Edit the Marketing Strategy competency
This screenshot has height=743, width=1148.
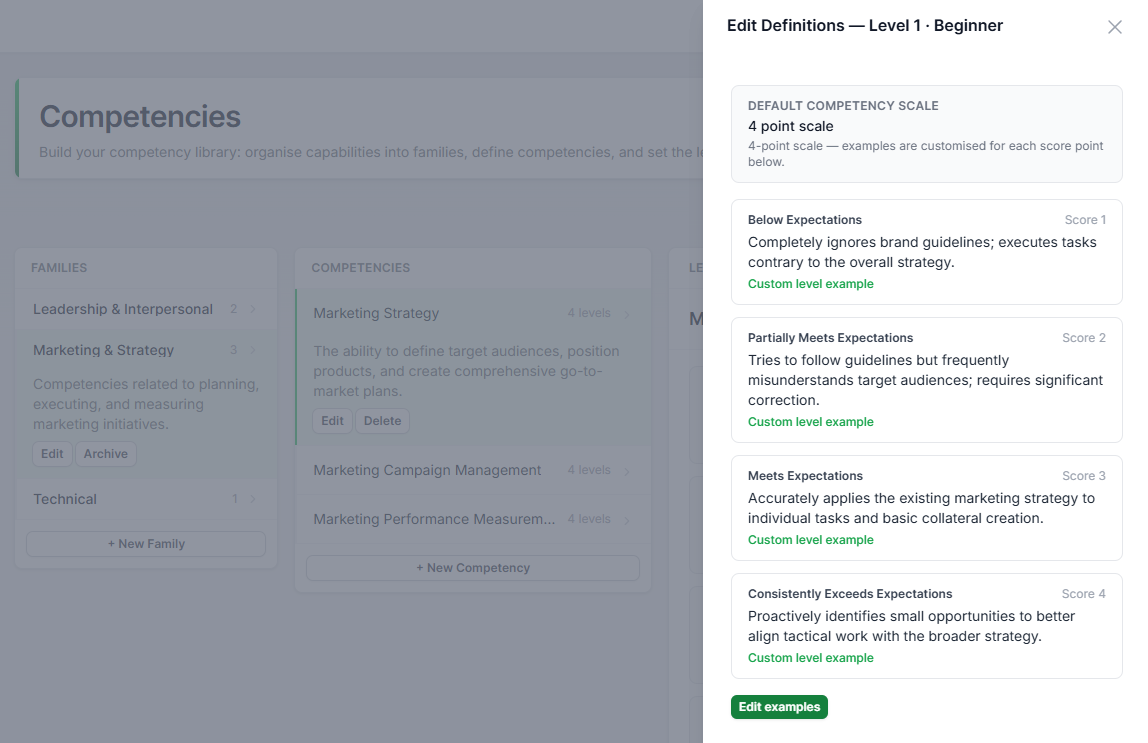[332, 421]
